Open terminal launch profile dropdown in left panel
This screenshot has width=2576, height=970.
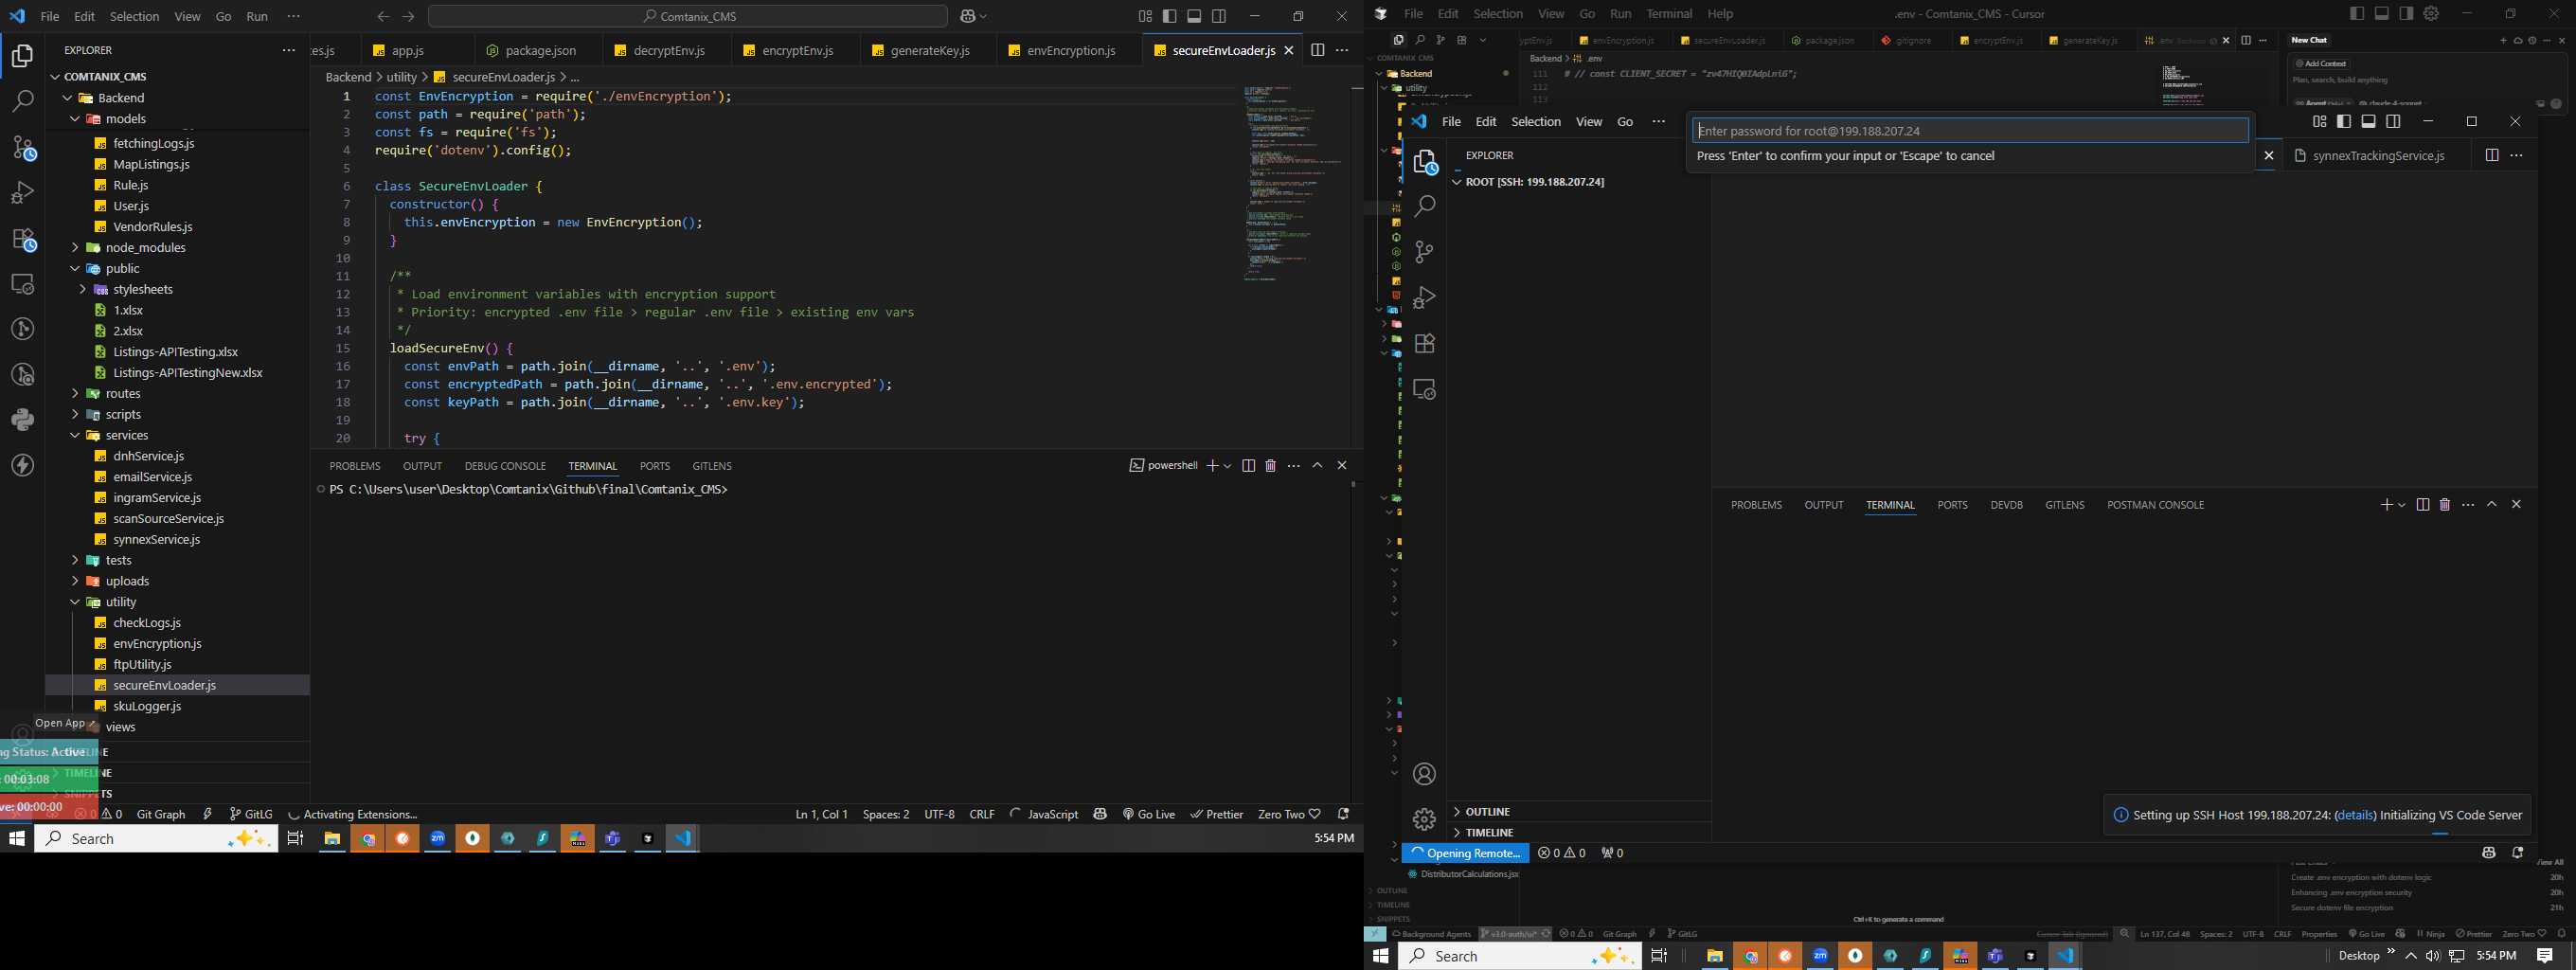point(1228,466)
